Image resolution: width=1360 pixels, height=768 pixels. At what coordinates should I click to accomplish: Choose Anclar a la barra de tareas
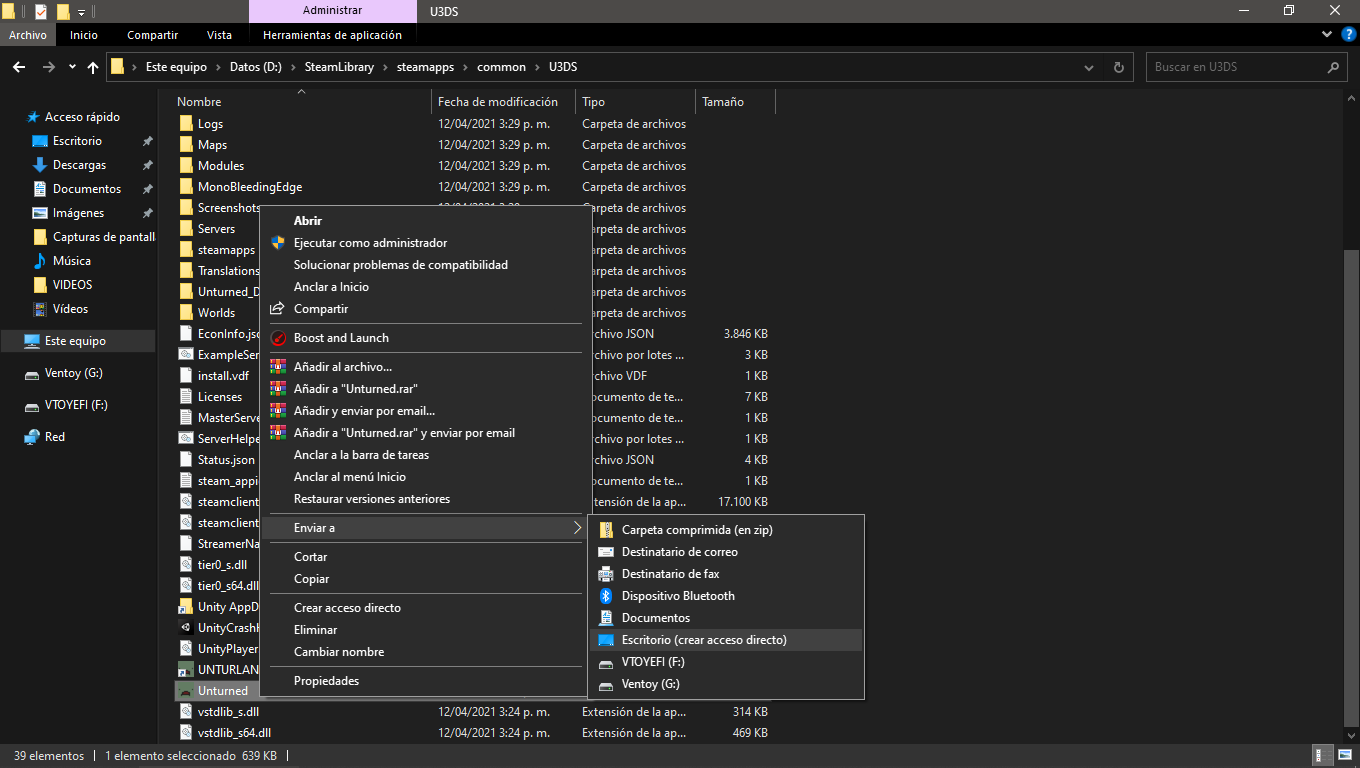(361, 455)
